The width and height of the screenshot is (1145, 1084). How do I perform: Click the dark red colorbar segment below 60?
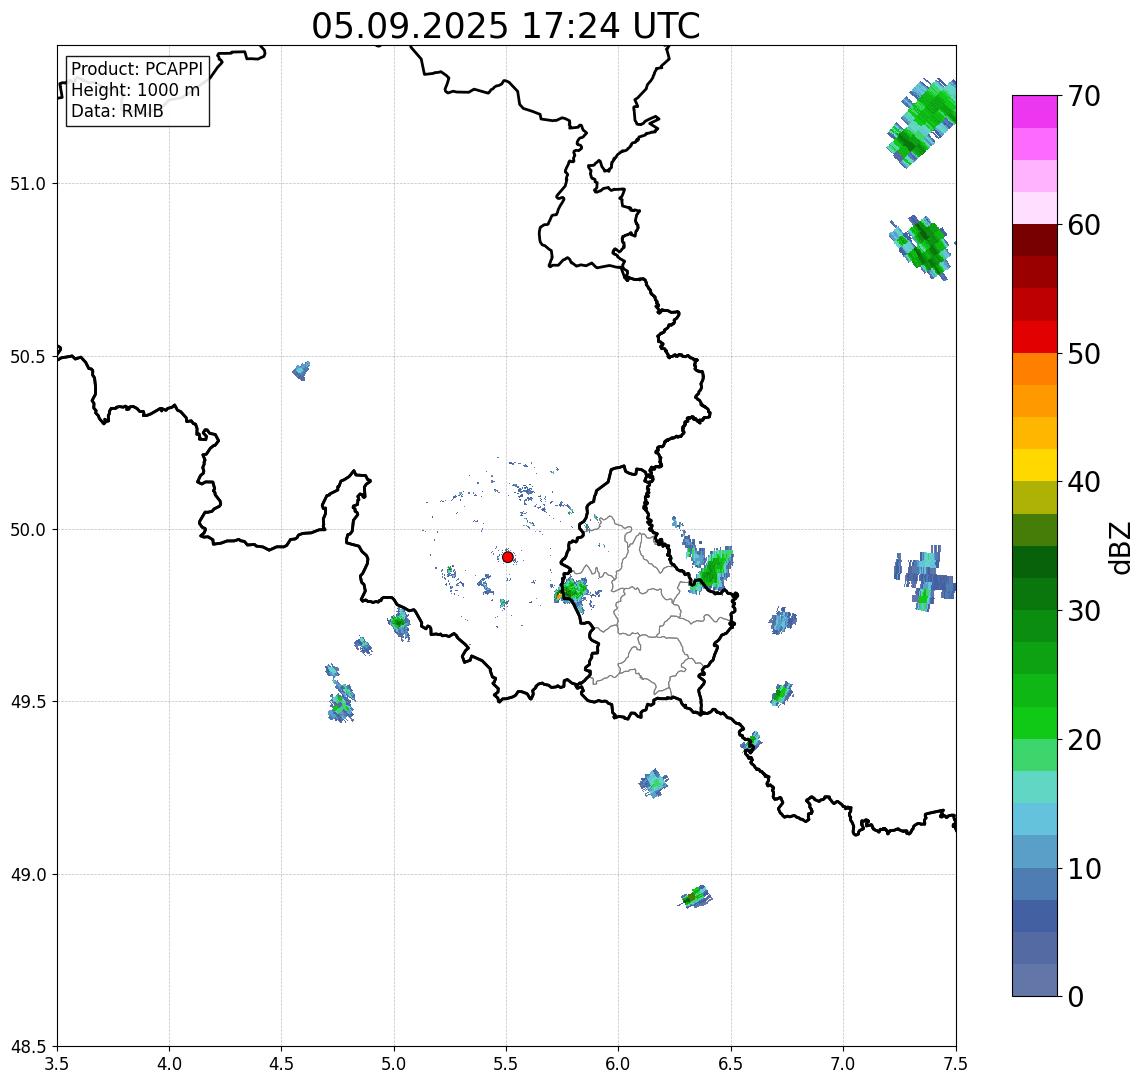click(1035, 240)
